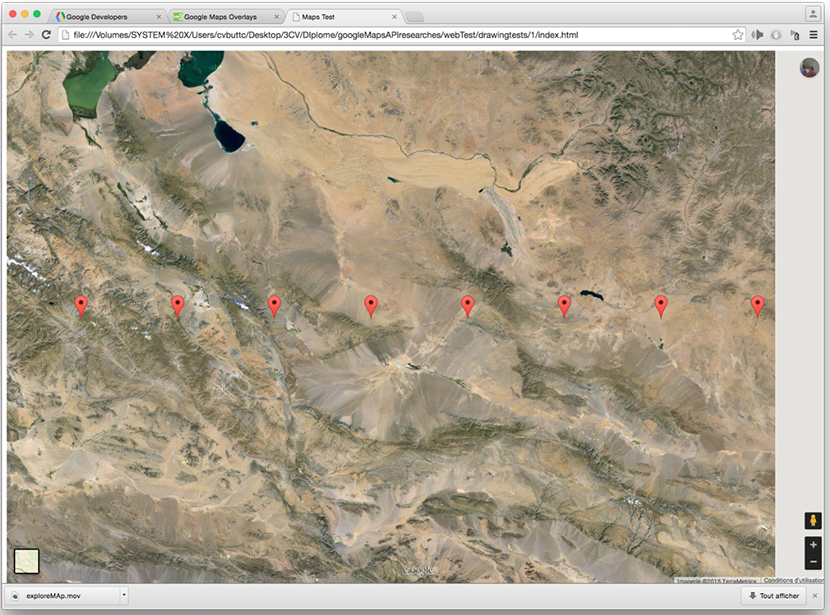
Task: Open dropdown arrow for exploreMAp.mov download
Action: (123, 596)
